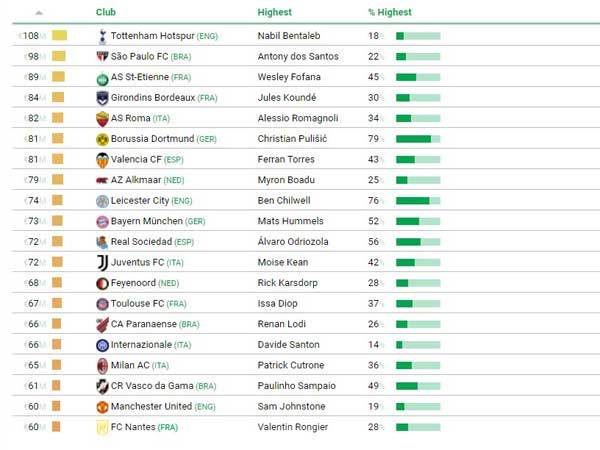Sort by the % Highest column header
The image size is (600, 450).
click(389, 13)
